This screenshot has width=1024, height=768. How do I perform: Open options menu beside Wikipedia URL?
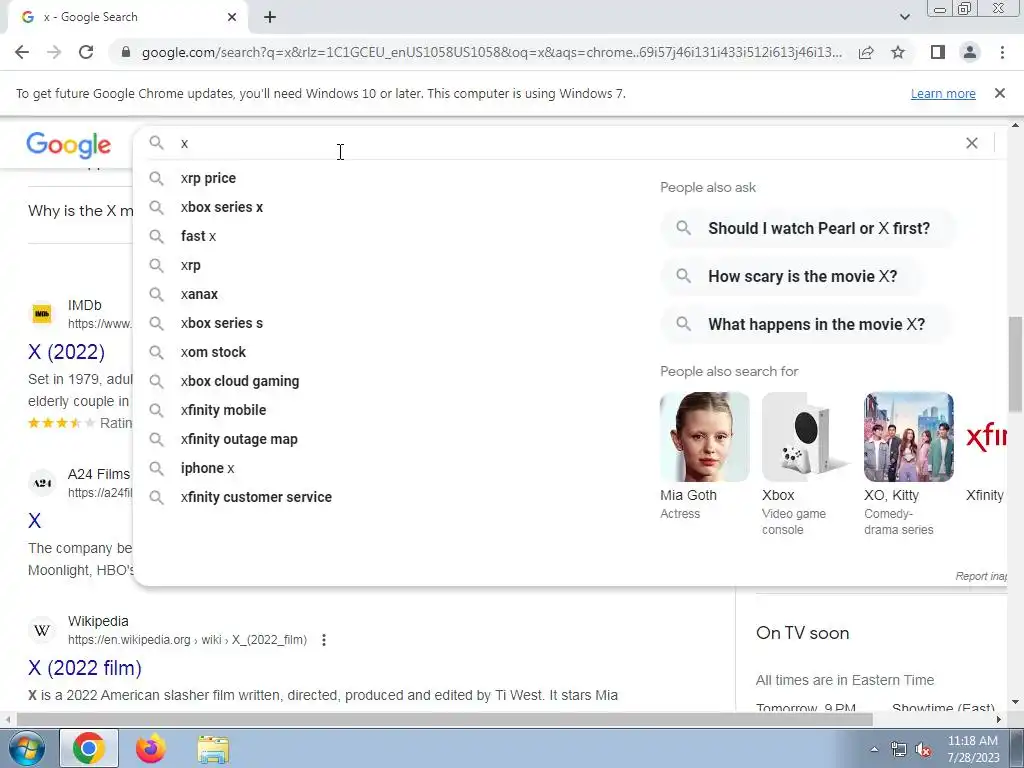tap(324, 640)
